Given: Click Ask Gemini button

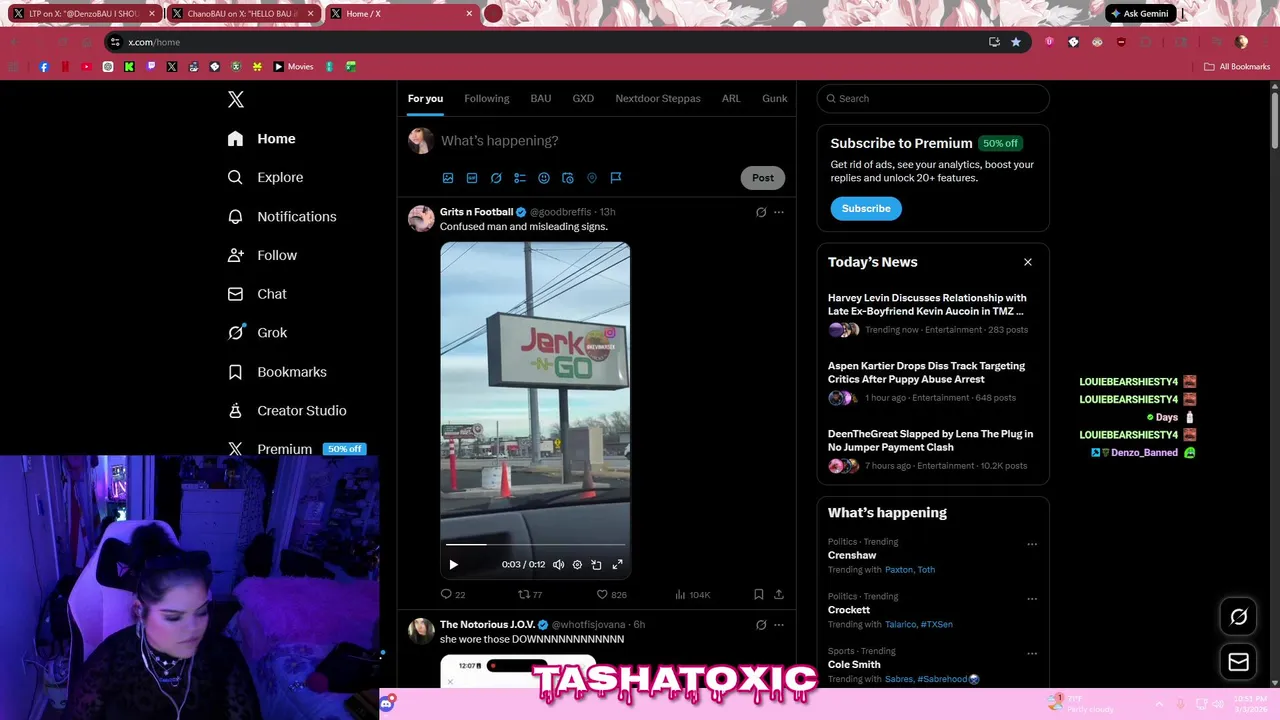Looking at the screenshot, I should coord(1139,14).
